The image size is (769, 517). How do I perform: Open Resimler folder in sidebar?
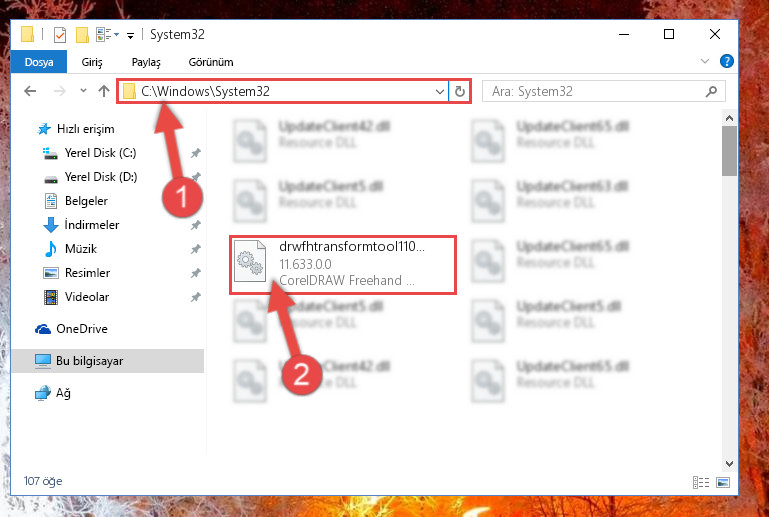point(87,273)
